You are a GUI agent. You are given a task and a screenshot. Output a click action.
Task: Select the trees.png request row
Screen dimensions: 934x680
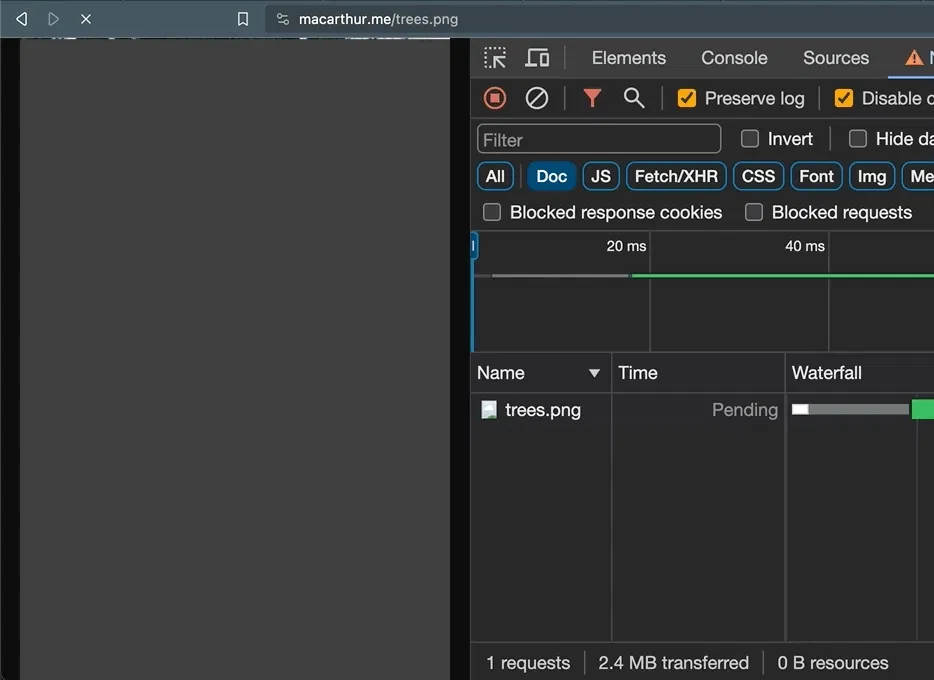[x=542, y=410]
